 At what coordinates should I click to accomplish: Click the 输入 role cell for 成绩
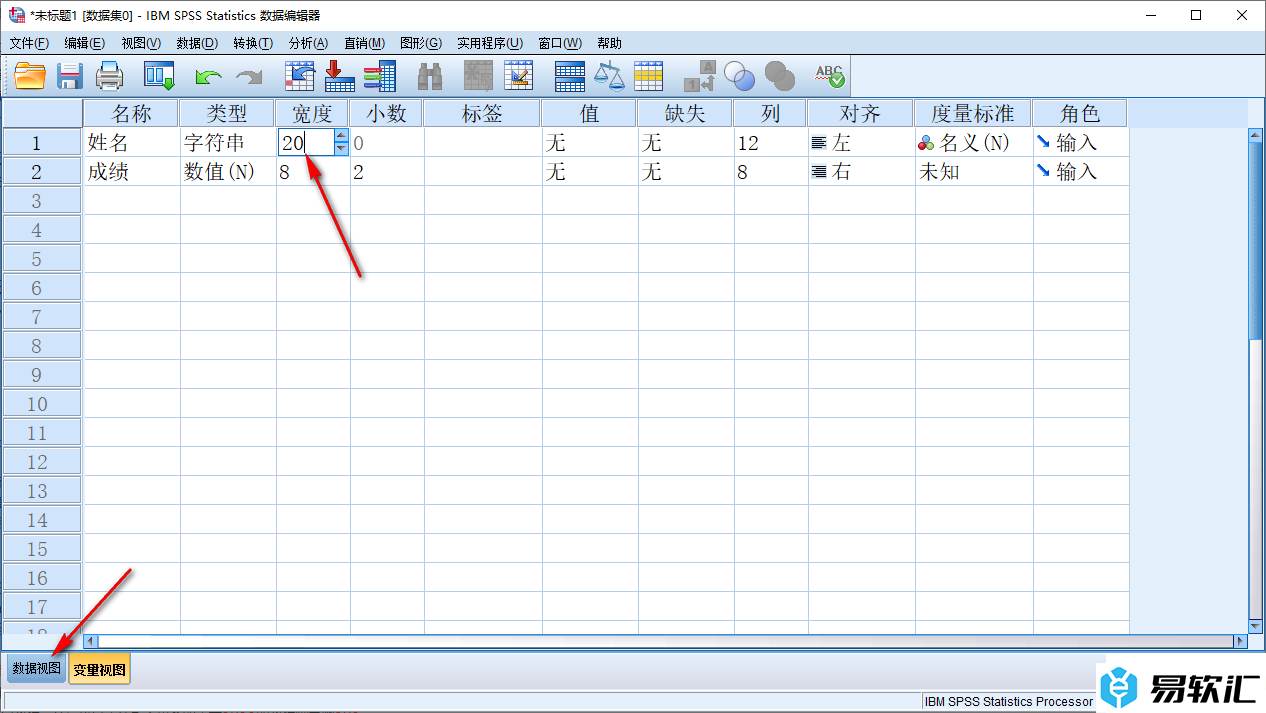[1081, 172]
